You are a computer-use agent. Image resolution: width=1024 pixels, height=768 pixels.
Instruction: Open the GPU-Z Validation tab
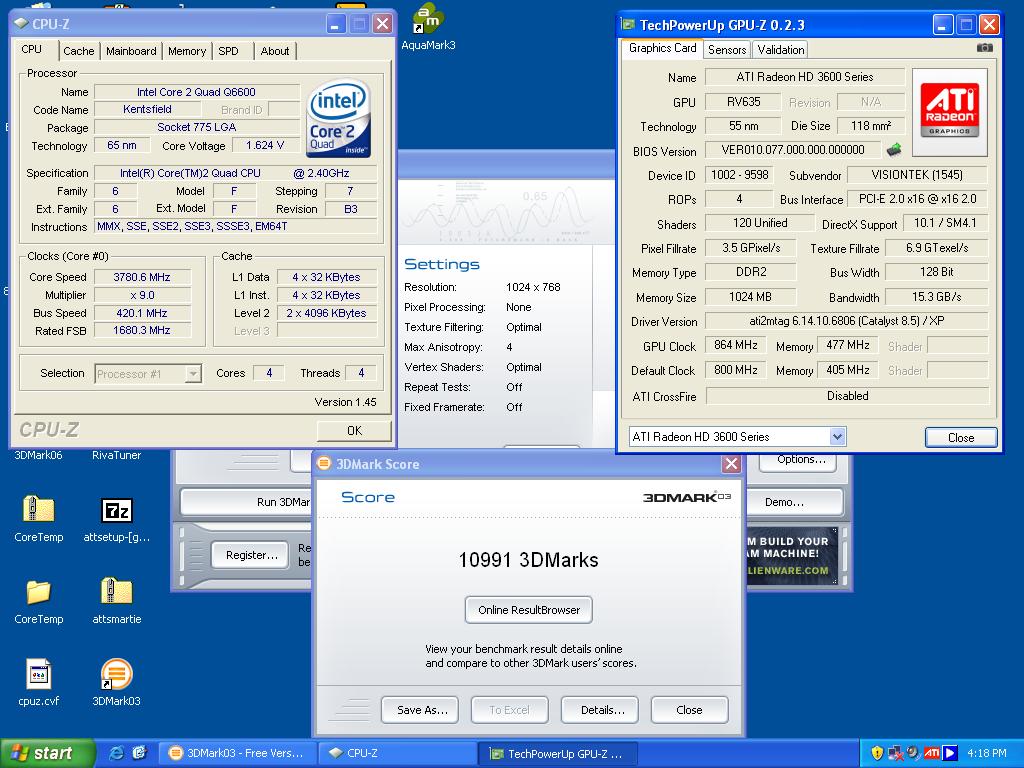[780, 50]
